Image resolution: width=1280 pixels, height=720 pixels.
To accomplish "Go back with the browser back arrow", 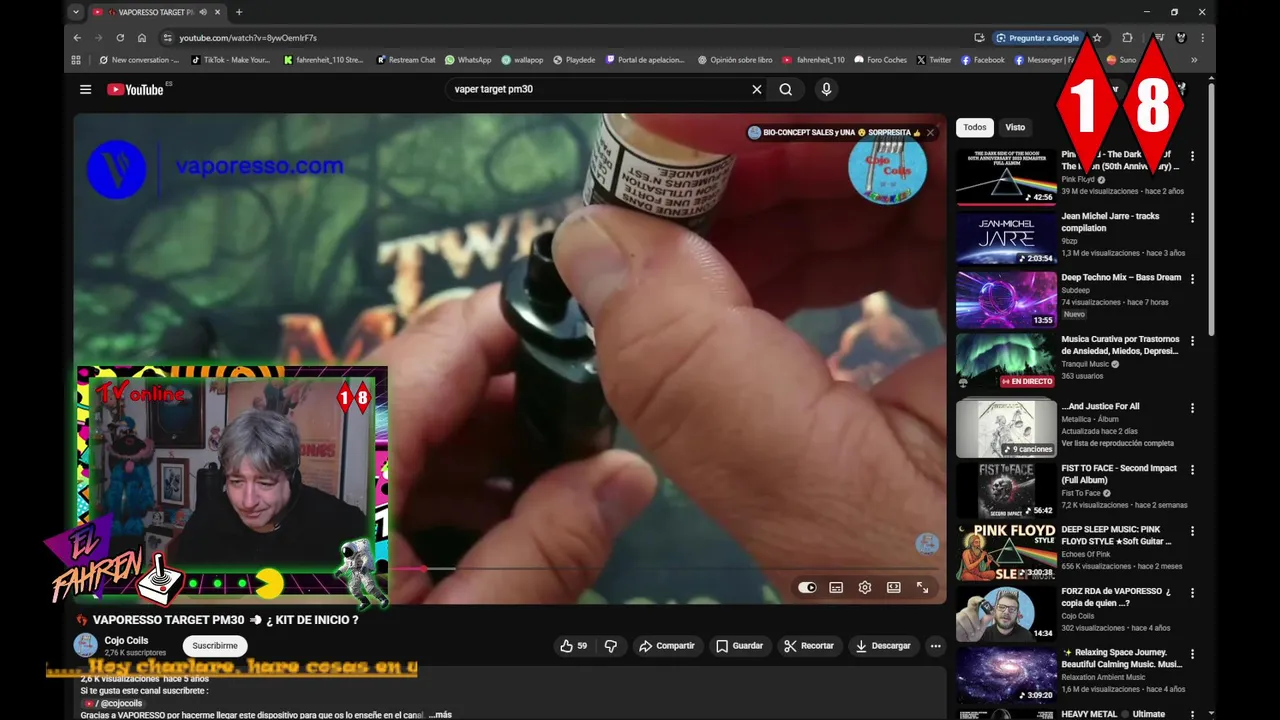I will [x=77, y=38].
